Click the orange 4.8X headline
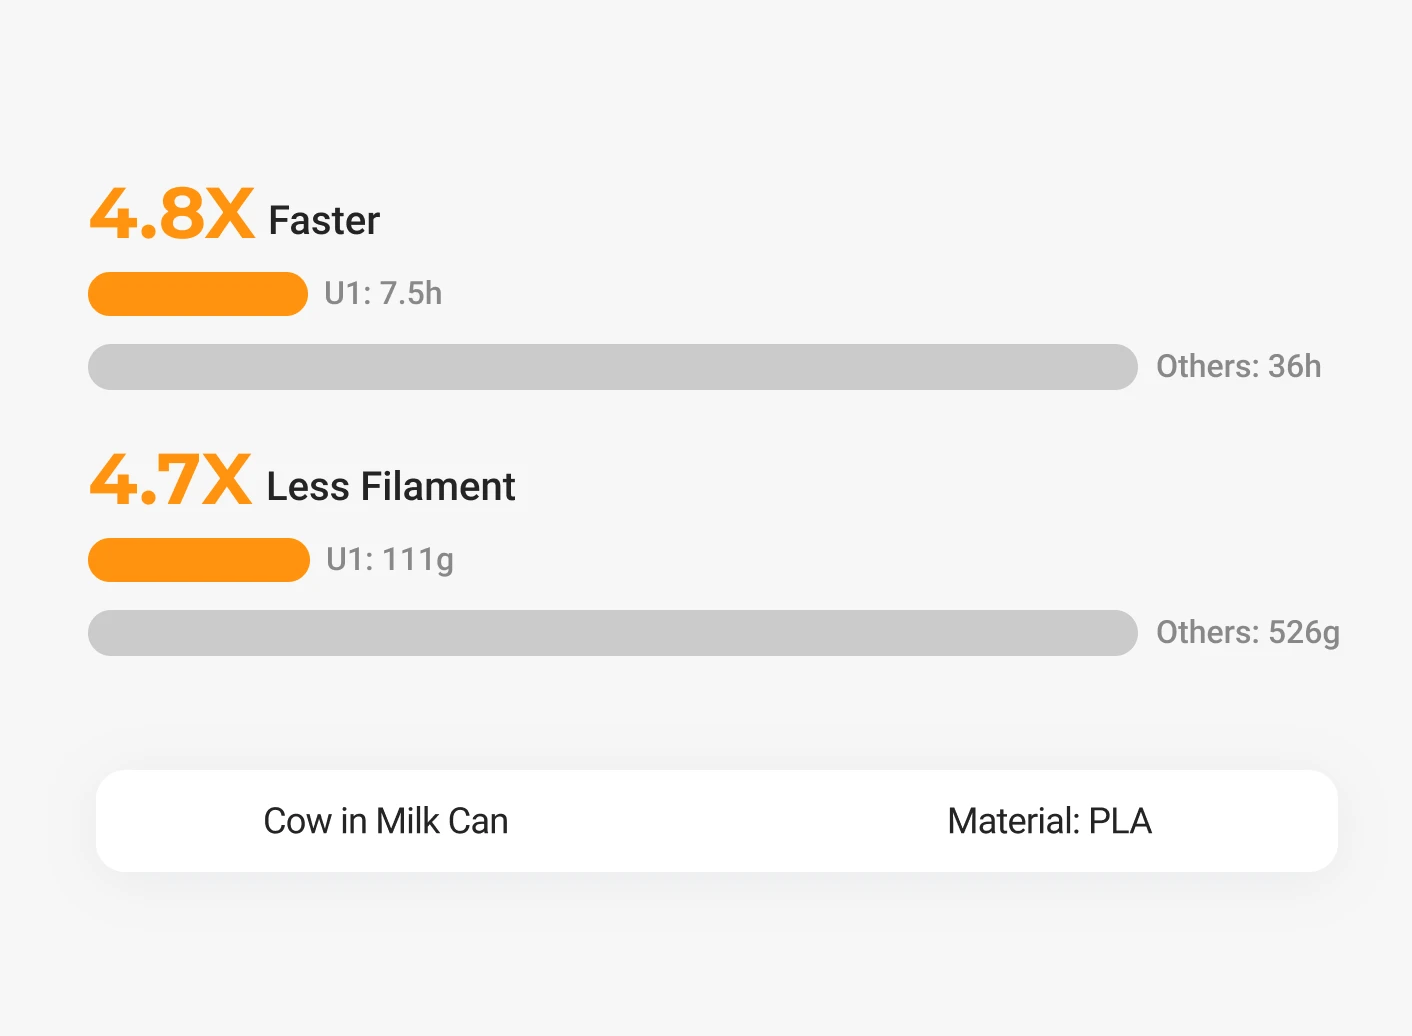1412x1036 pixels. coord(172,214)
